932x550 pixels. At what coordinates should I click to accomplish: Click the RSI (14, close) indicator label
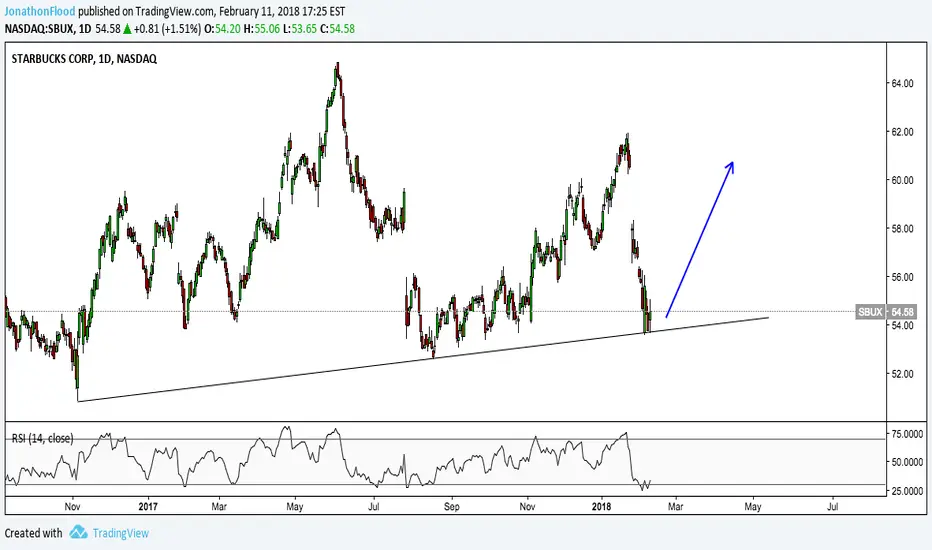pos(42,438)
